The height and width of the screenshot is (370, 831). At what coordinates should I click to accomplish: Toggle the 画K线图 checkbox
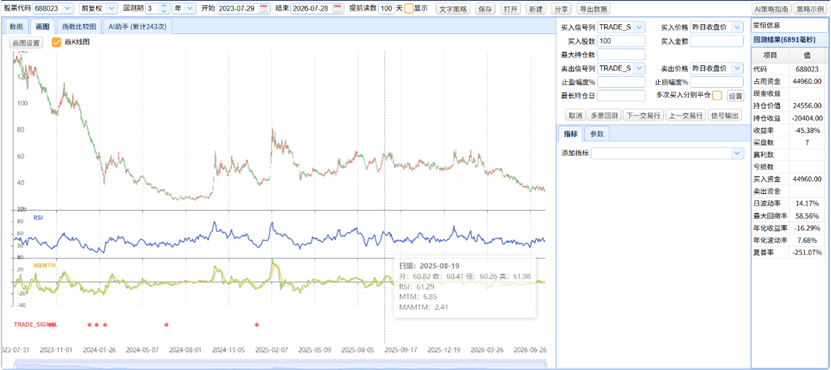click(56, 42)
